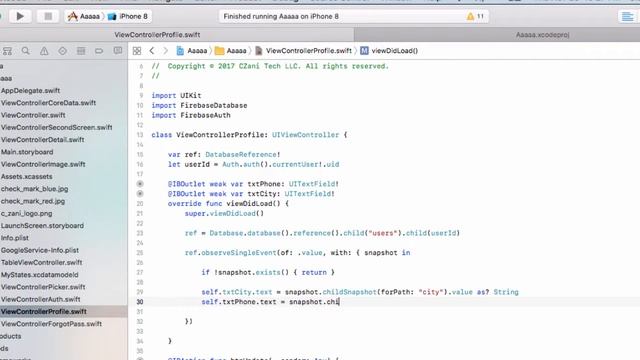Choose the iPhone 8 run destination

pyautogui.click(x=127, y=16)
